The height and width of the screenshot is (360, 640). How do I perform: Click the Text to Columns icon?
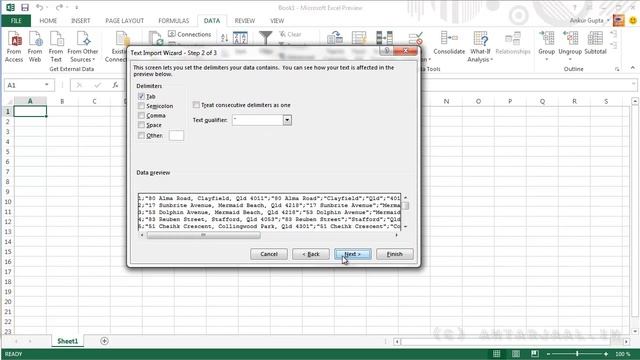pyautogui.click(x=335, y=38)
